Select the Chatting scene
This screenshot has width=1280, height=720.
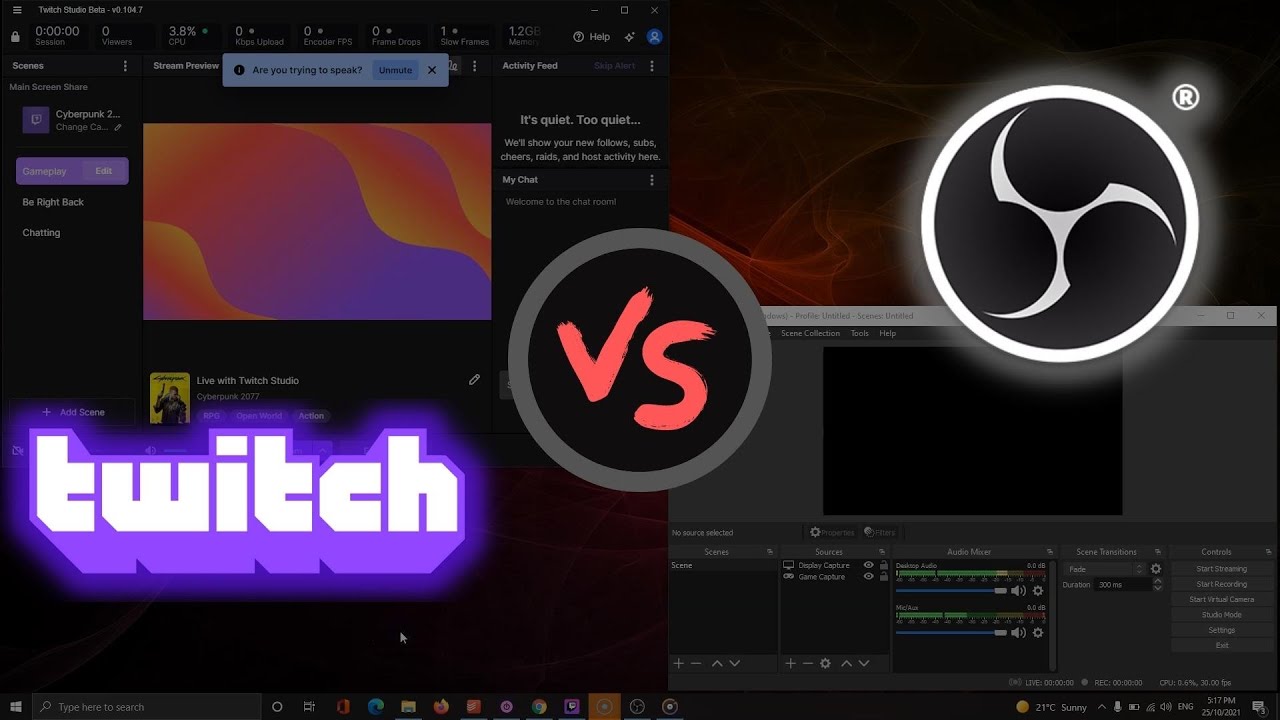(x=41, y=233)
